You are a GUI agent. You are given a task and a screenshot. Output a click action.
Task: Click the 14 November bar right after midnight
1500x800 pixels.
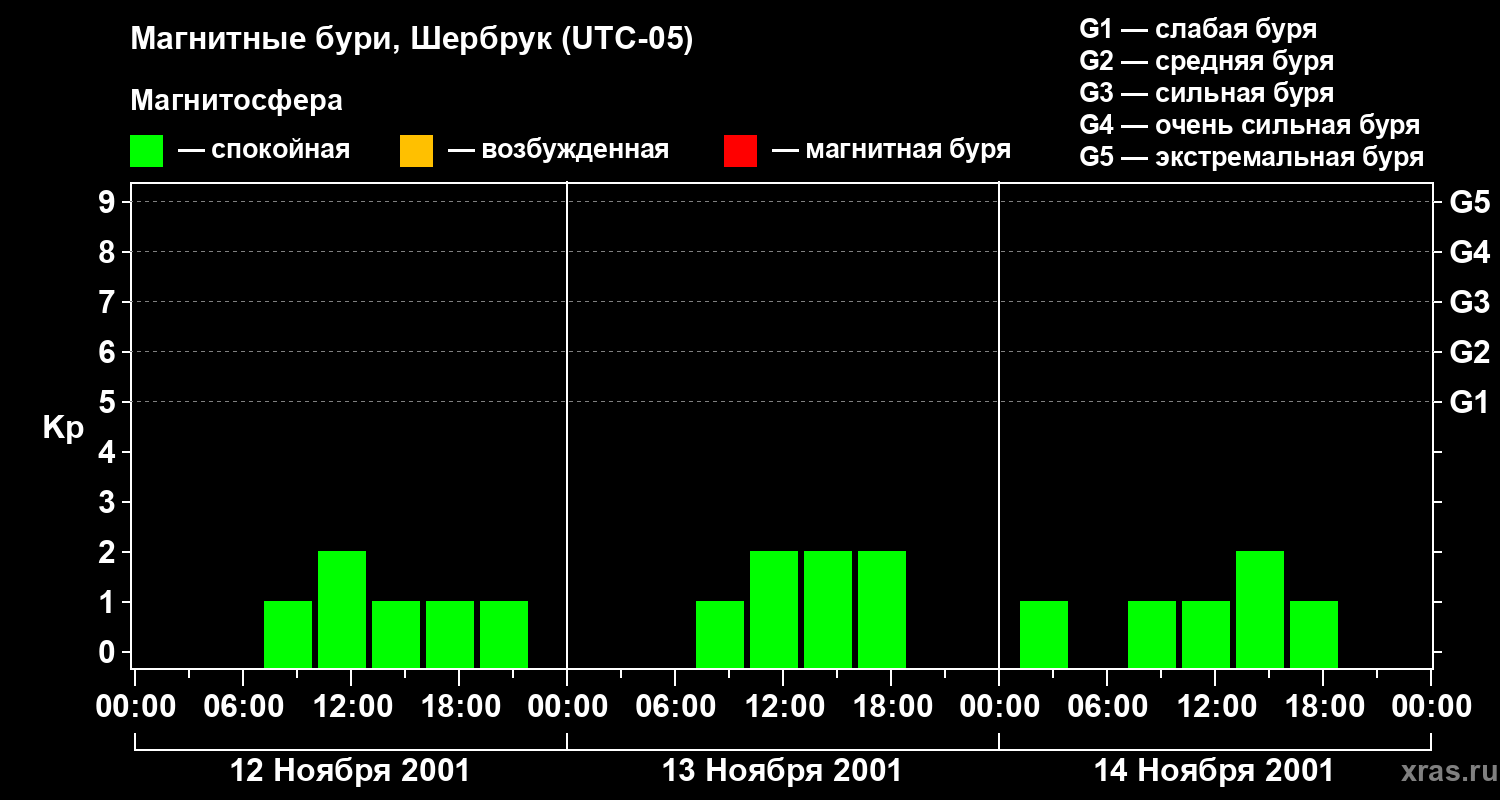pos(1044,634)
